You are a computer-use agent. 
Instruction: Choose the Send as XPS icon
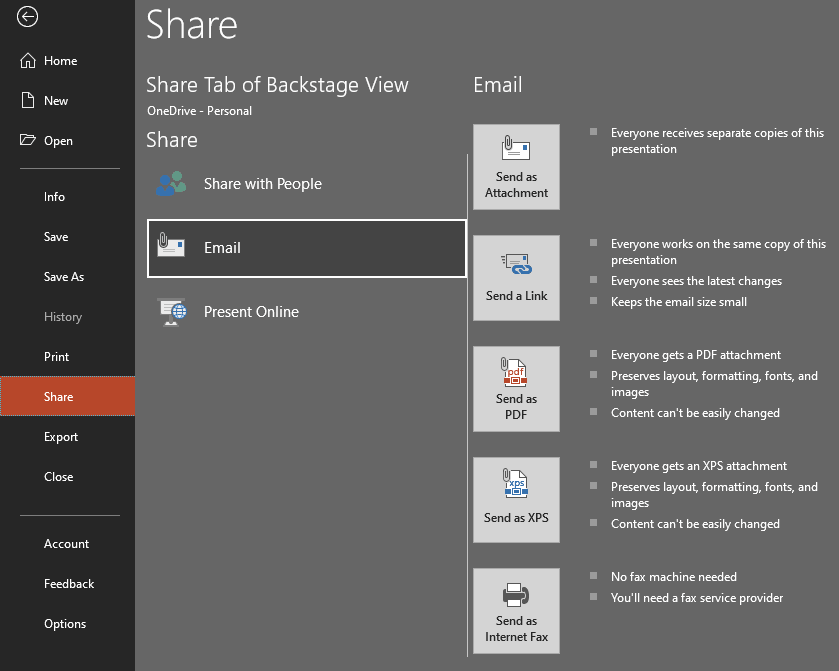coord(516,481)
